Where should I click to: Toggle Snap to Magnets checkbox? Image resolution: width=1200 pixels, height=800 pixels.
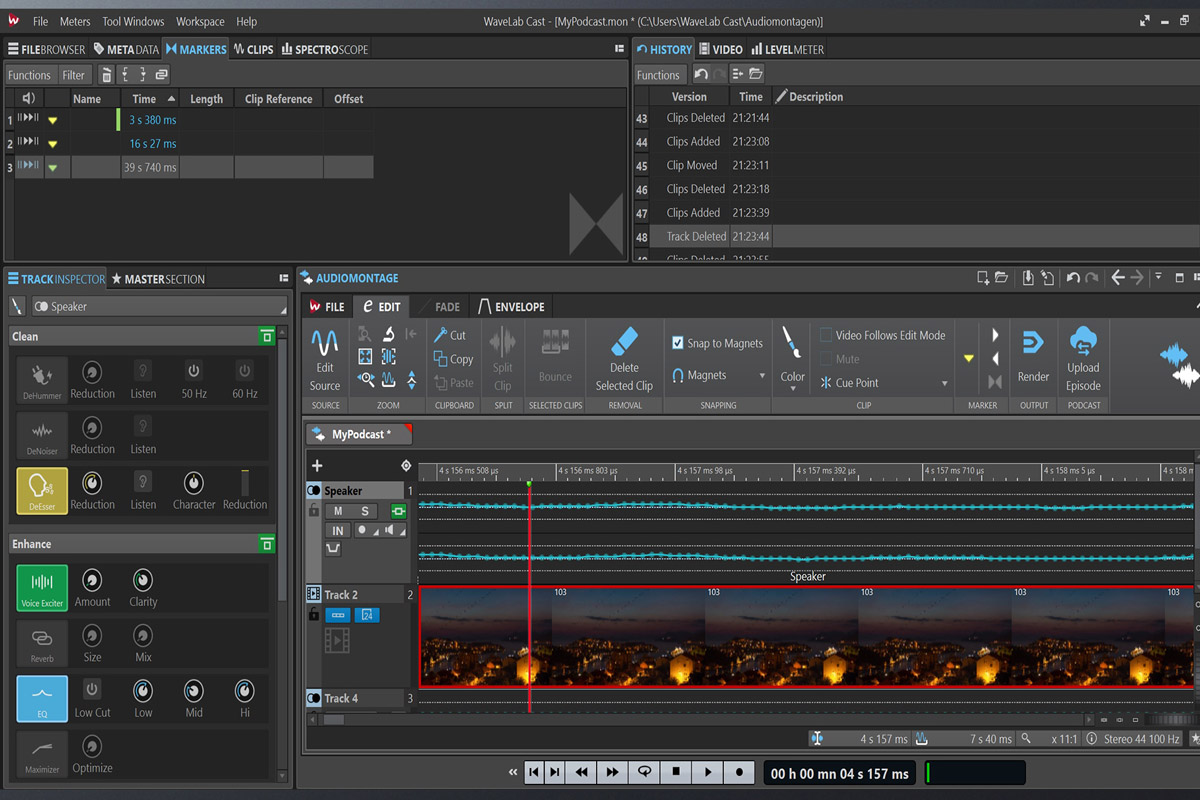pos(678,343)
